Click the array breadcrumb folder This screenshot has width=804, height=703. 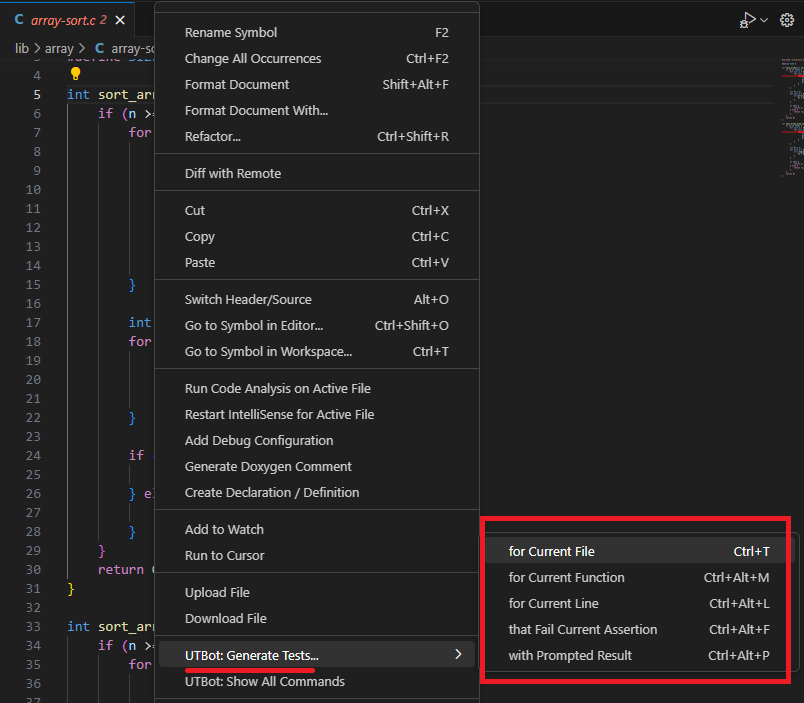(x=59, y=48)
